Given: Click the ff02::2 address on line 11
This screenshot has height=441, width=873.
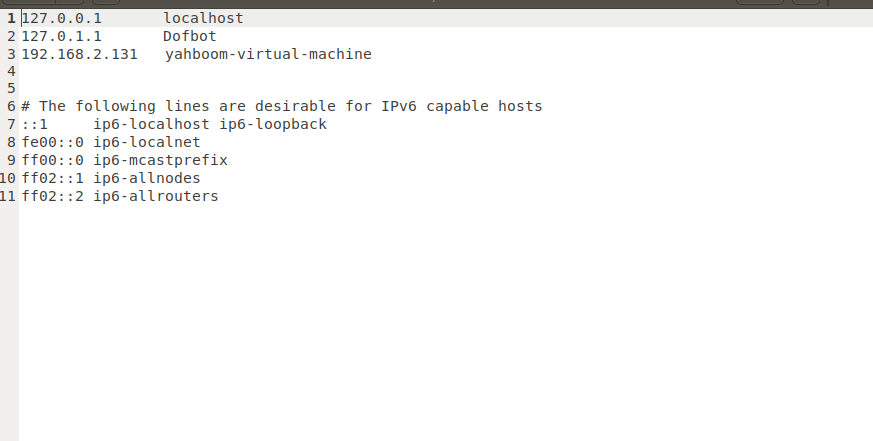Looking at the screenshot, I should pos(52,196).
